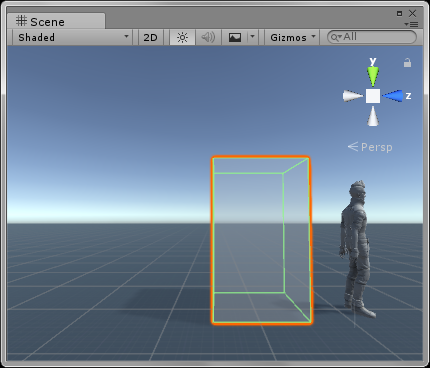Toggle scene lighting sun icon
The height and width of the screenshot is (368, 430).
coord(182,37)
